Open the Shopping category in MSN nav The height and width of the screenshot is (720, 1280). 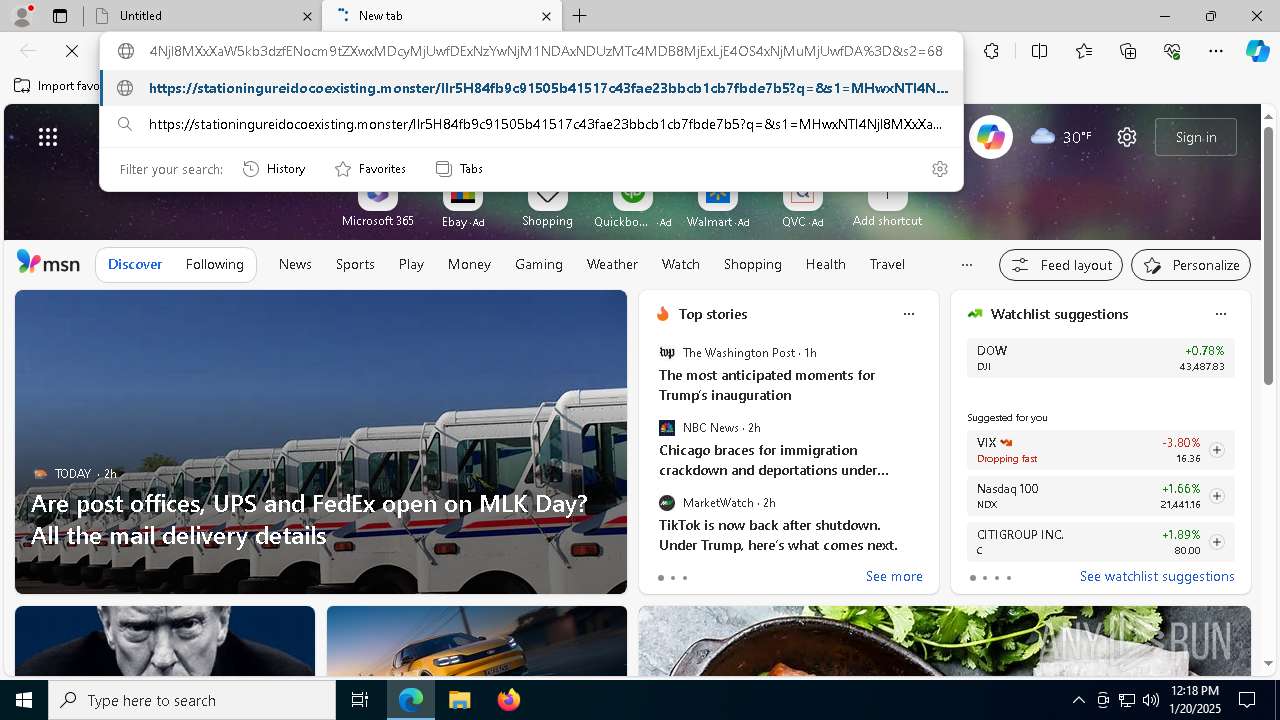[x=753, y=264]
